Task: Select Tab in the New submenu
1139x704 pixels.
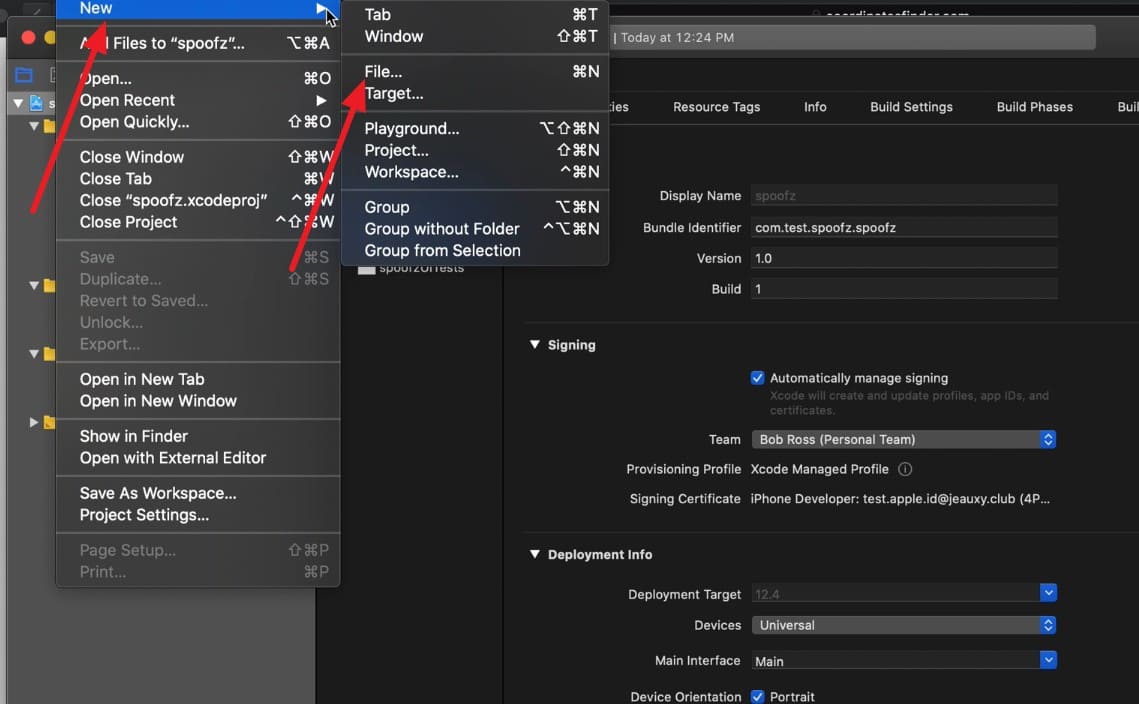Action: [475, 15]
